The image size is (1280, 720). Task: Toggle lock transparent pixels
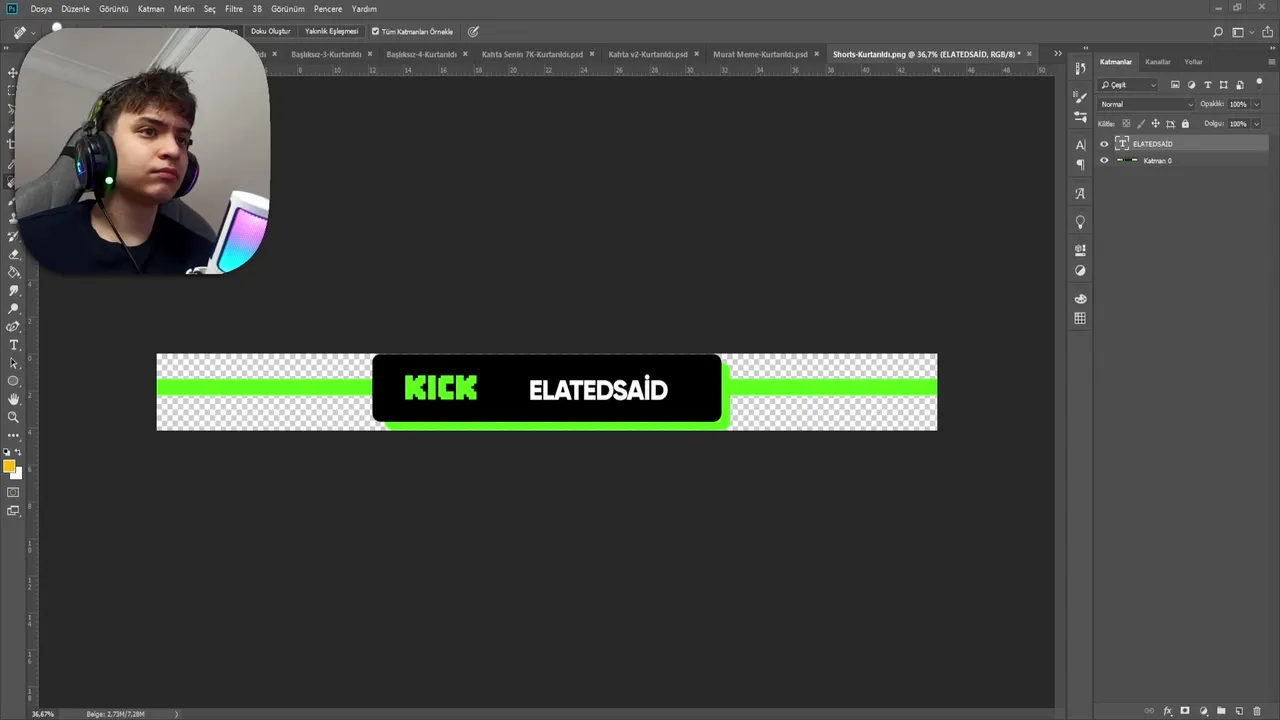point(1126,123)
